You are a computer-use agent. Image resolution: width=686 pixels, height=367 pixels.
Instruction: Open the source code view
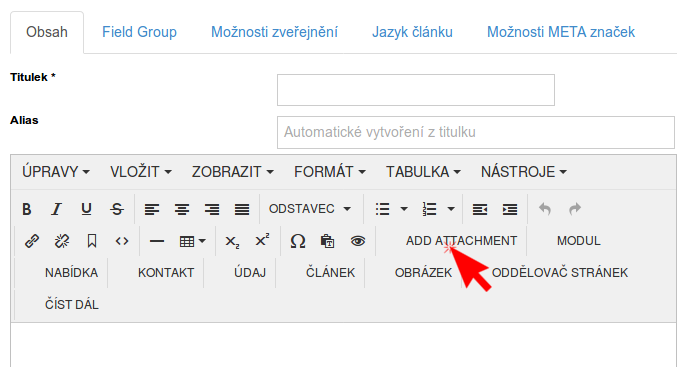point(122,241)
